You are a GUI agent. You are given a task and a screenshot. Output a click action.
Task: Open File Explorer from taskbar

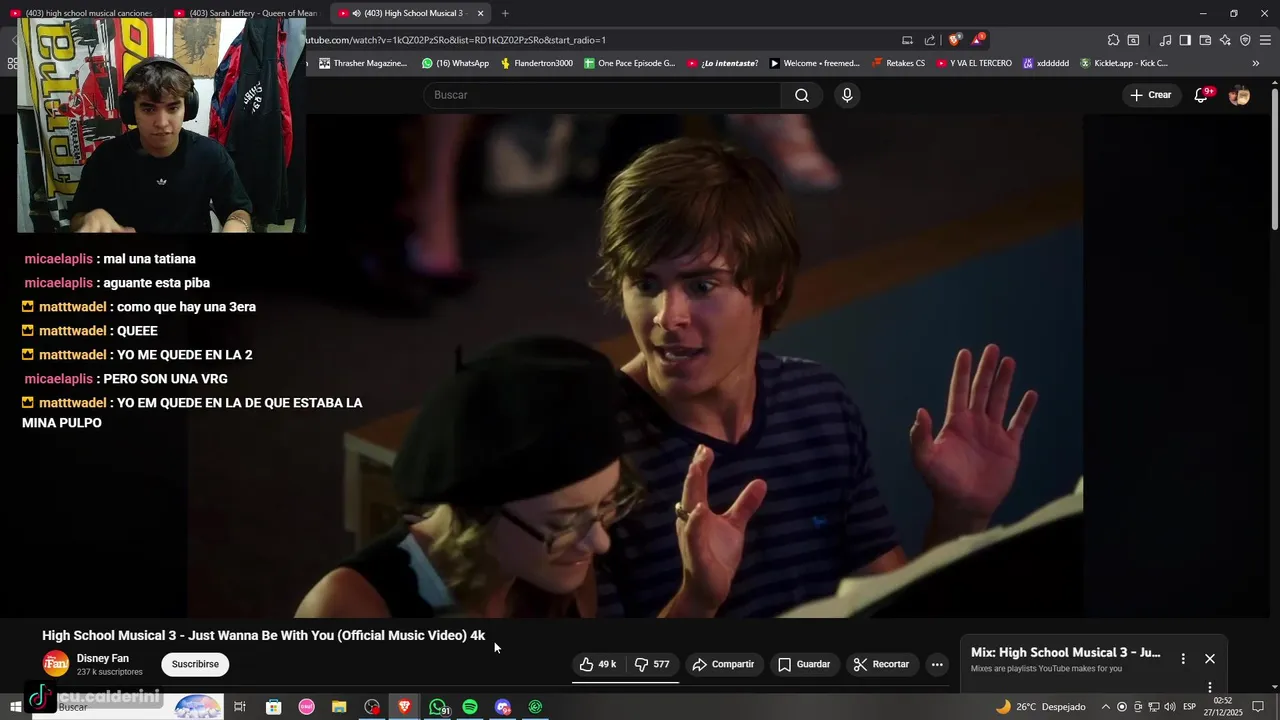coord(339,707)
